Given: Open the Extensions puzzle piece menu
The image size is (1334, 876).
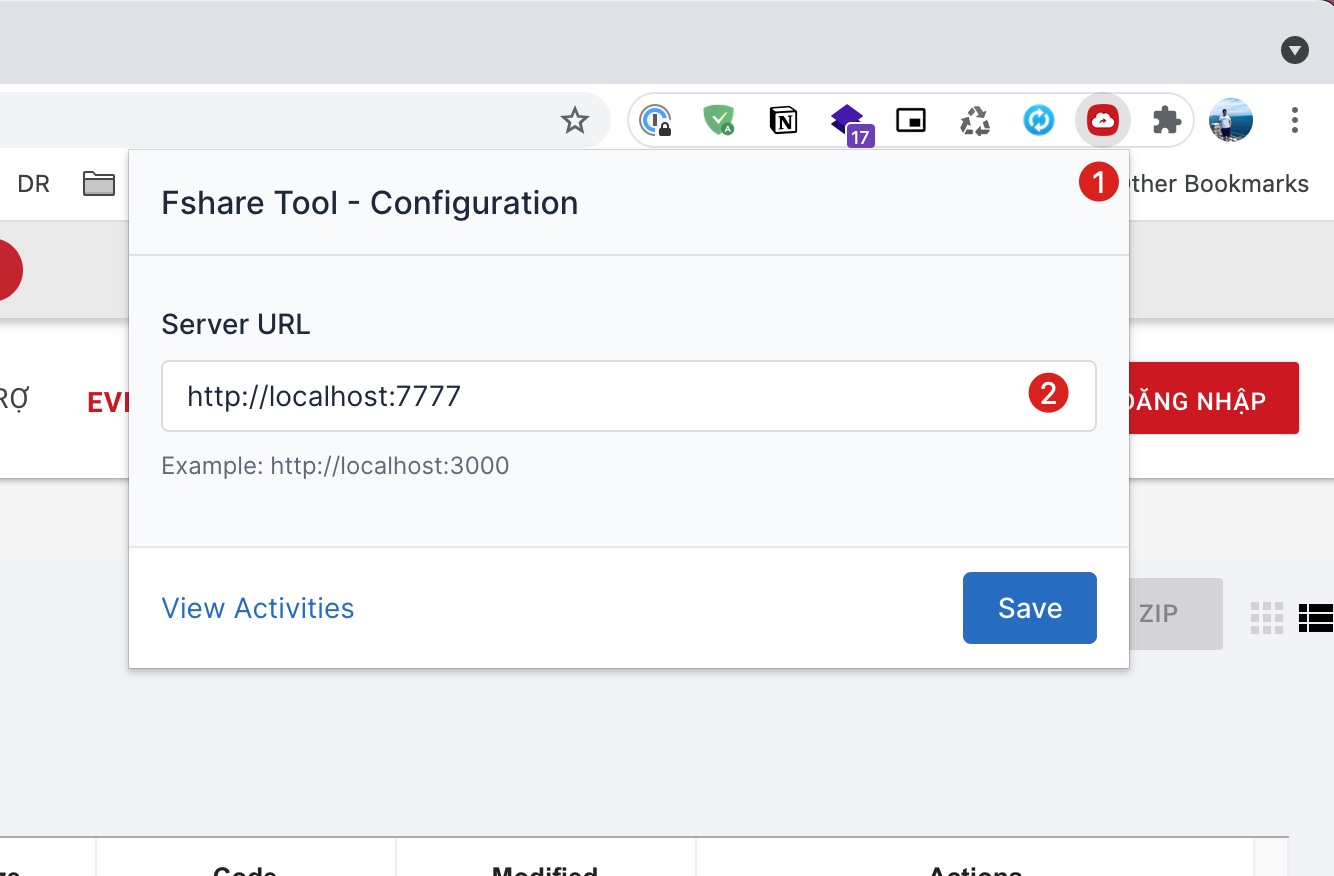Looking at the screenshot, I should 1167,121.
